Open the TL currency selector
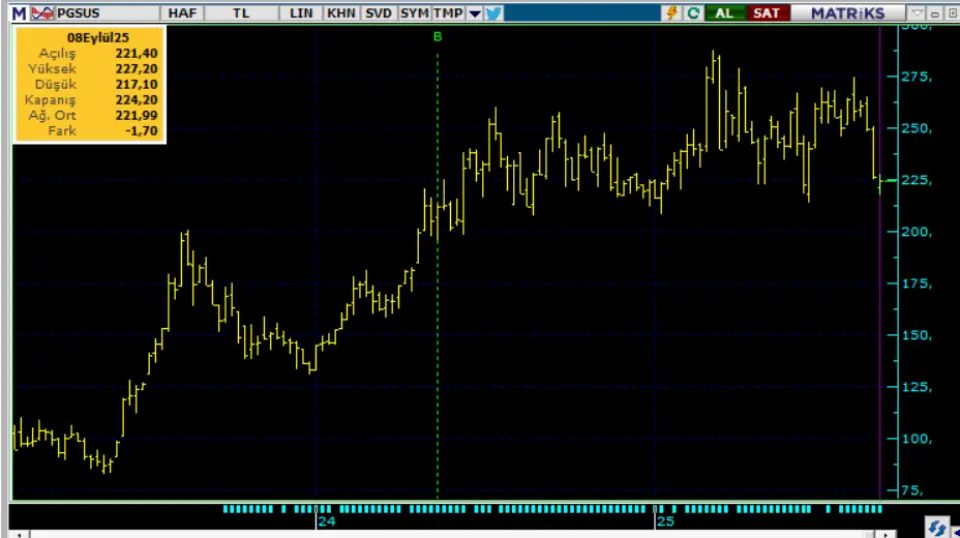 pyautogui.click(x=241, y=13)
